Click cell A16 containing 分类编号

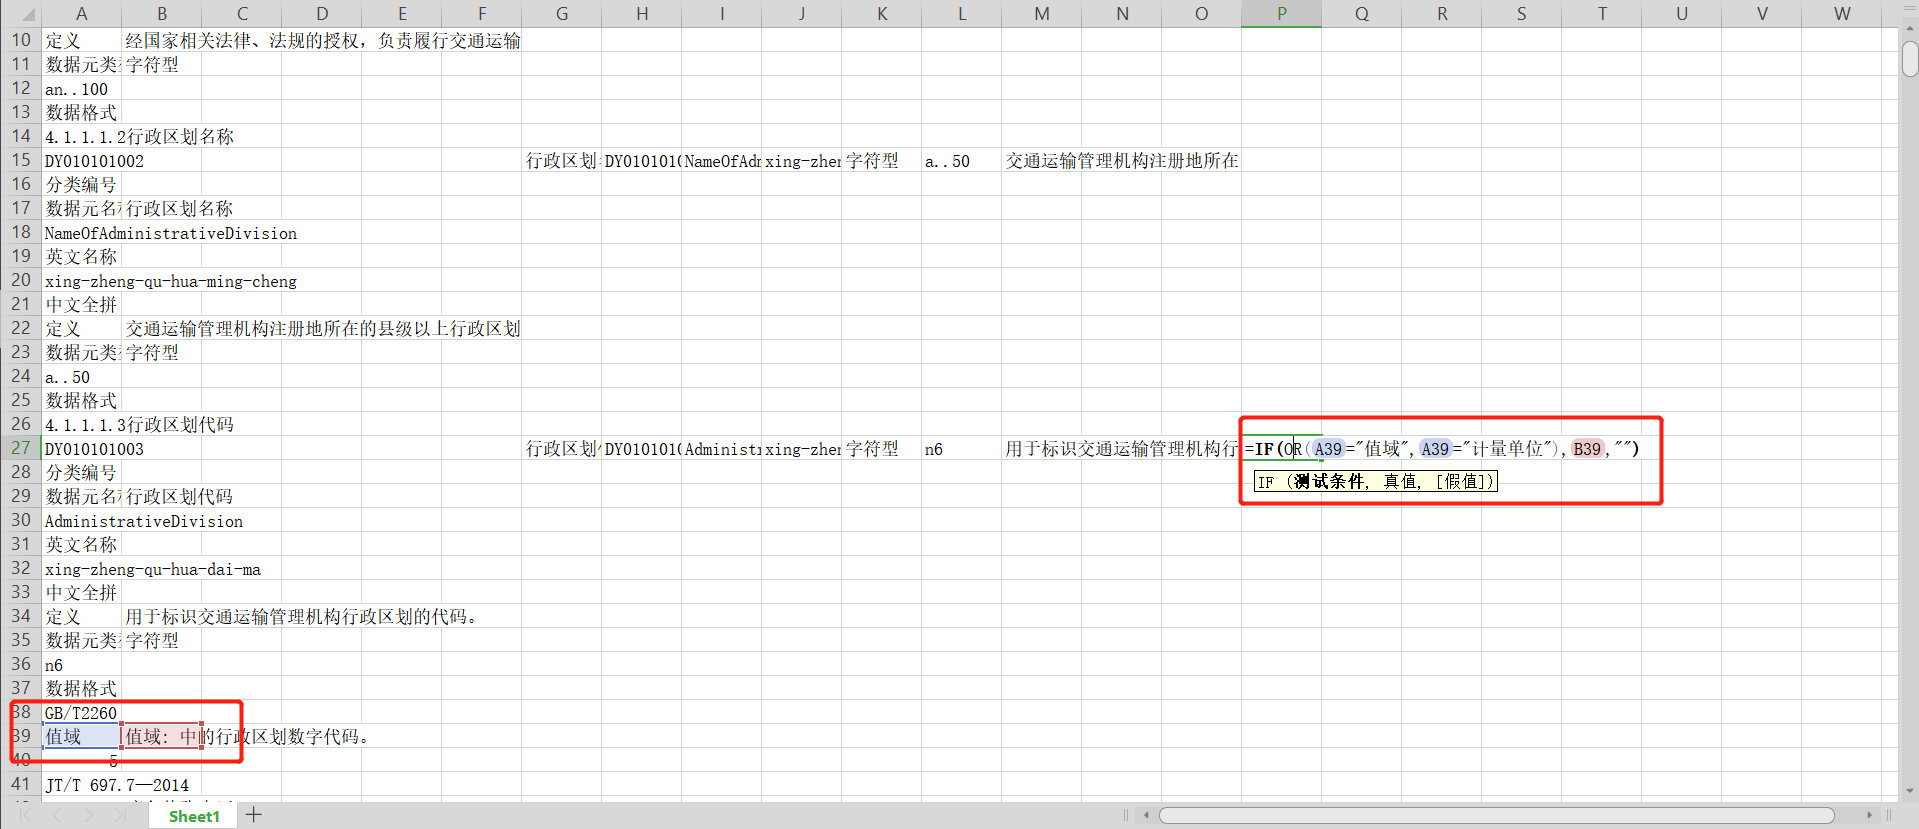81,184
